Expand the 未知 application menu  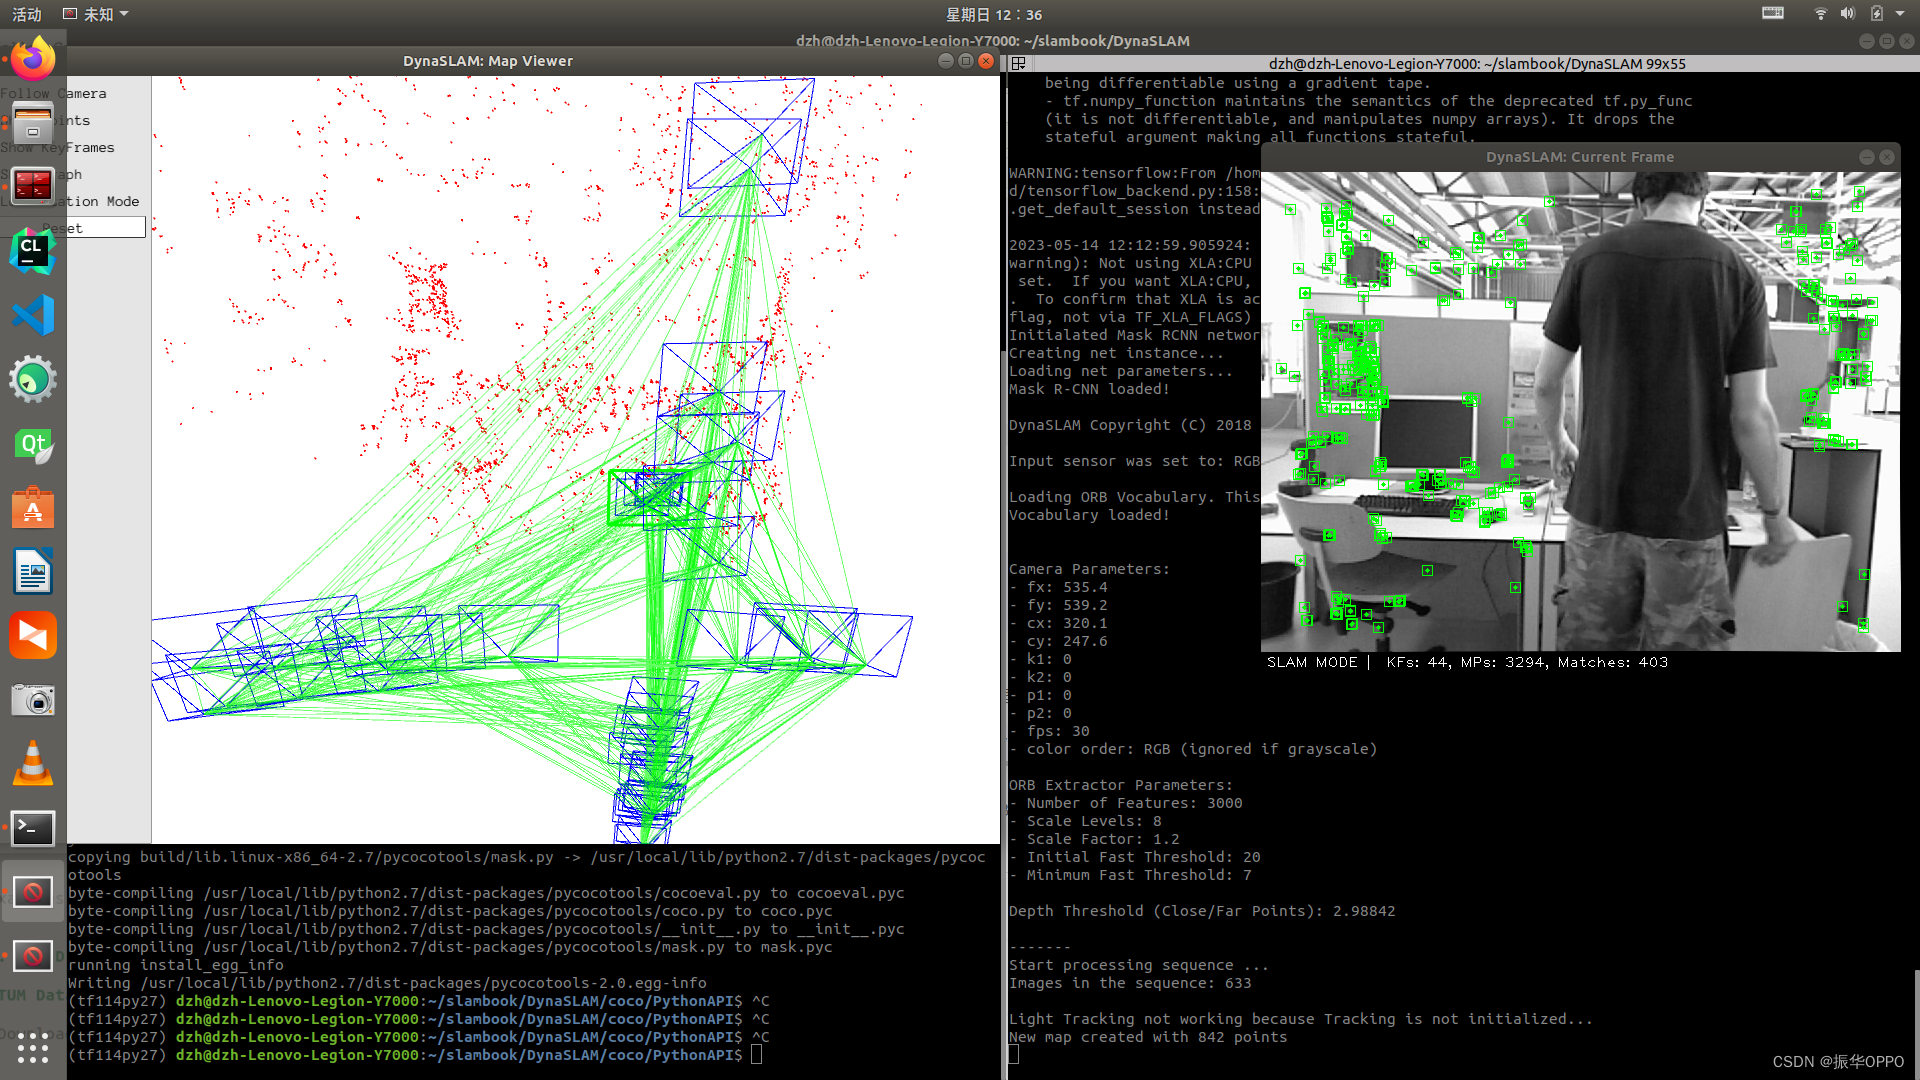coord(97,14)
